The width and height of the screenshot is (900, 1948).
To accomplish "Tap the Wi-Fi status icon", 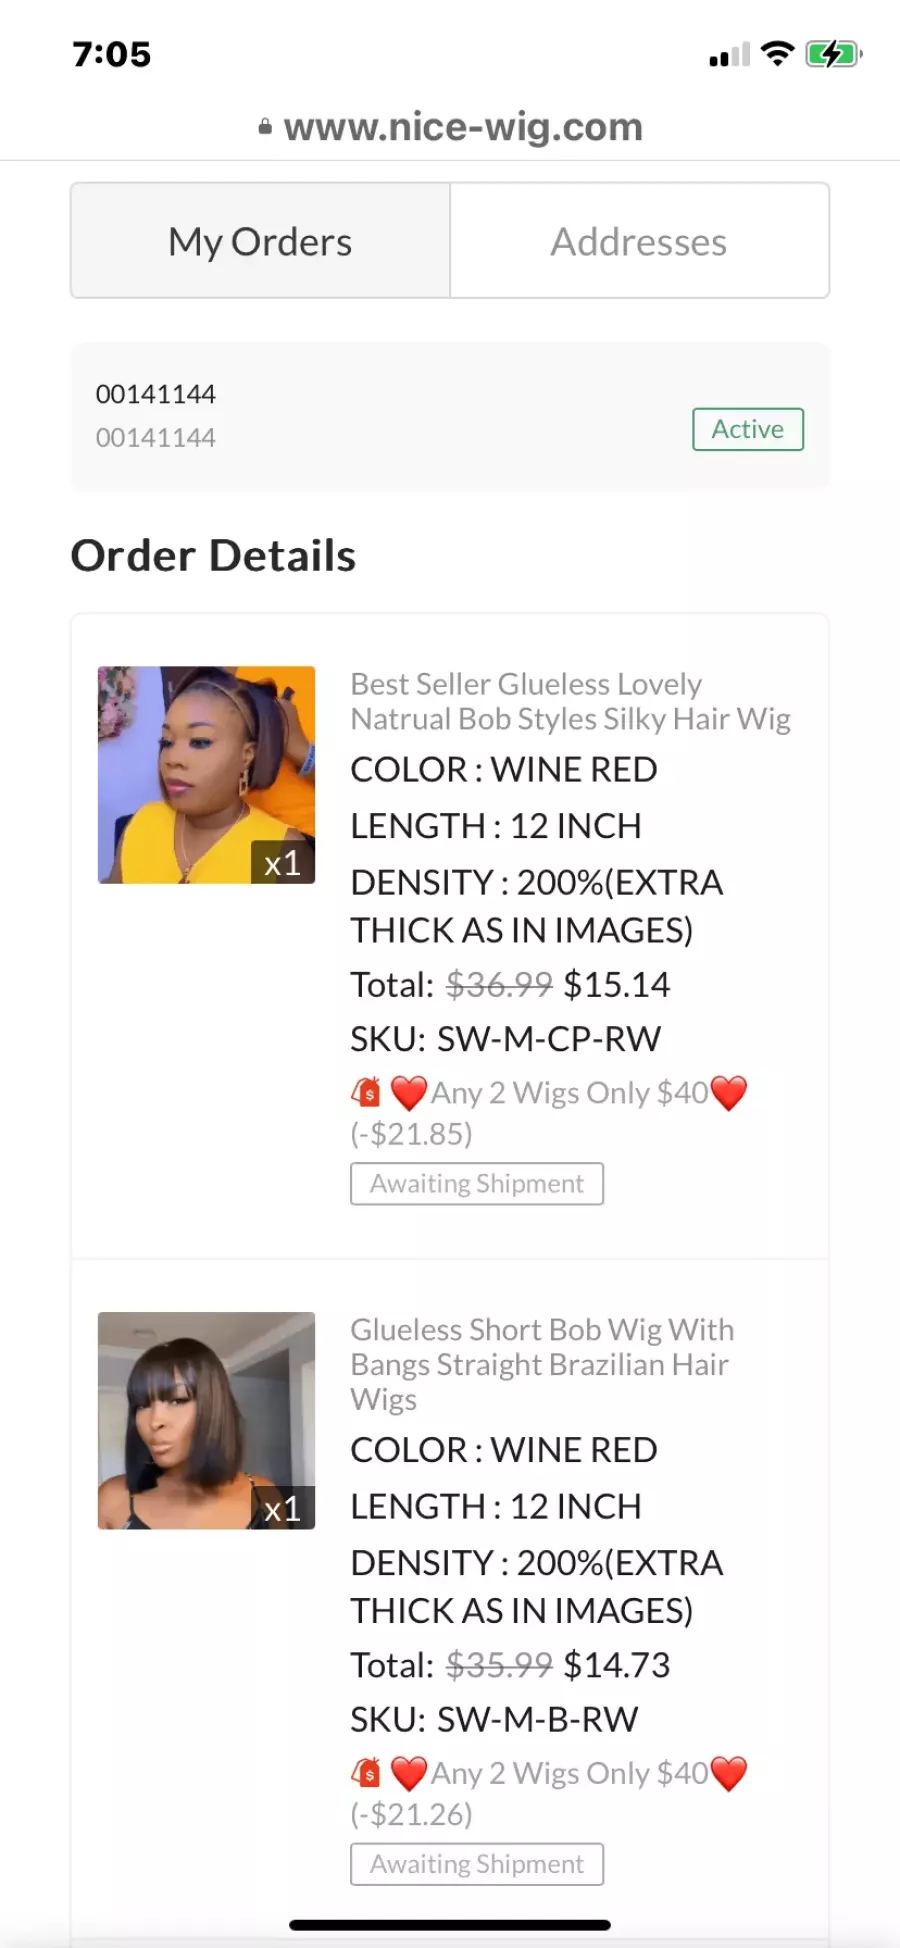I will click(777, 54).
